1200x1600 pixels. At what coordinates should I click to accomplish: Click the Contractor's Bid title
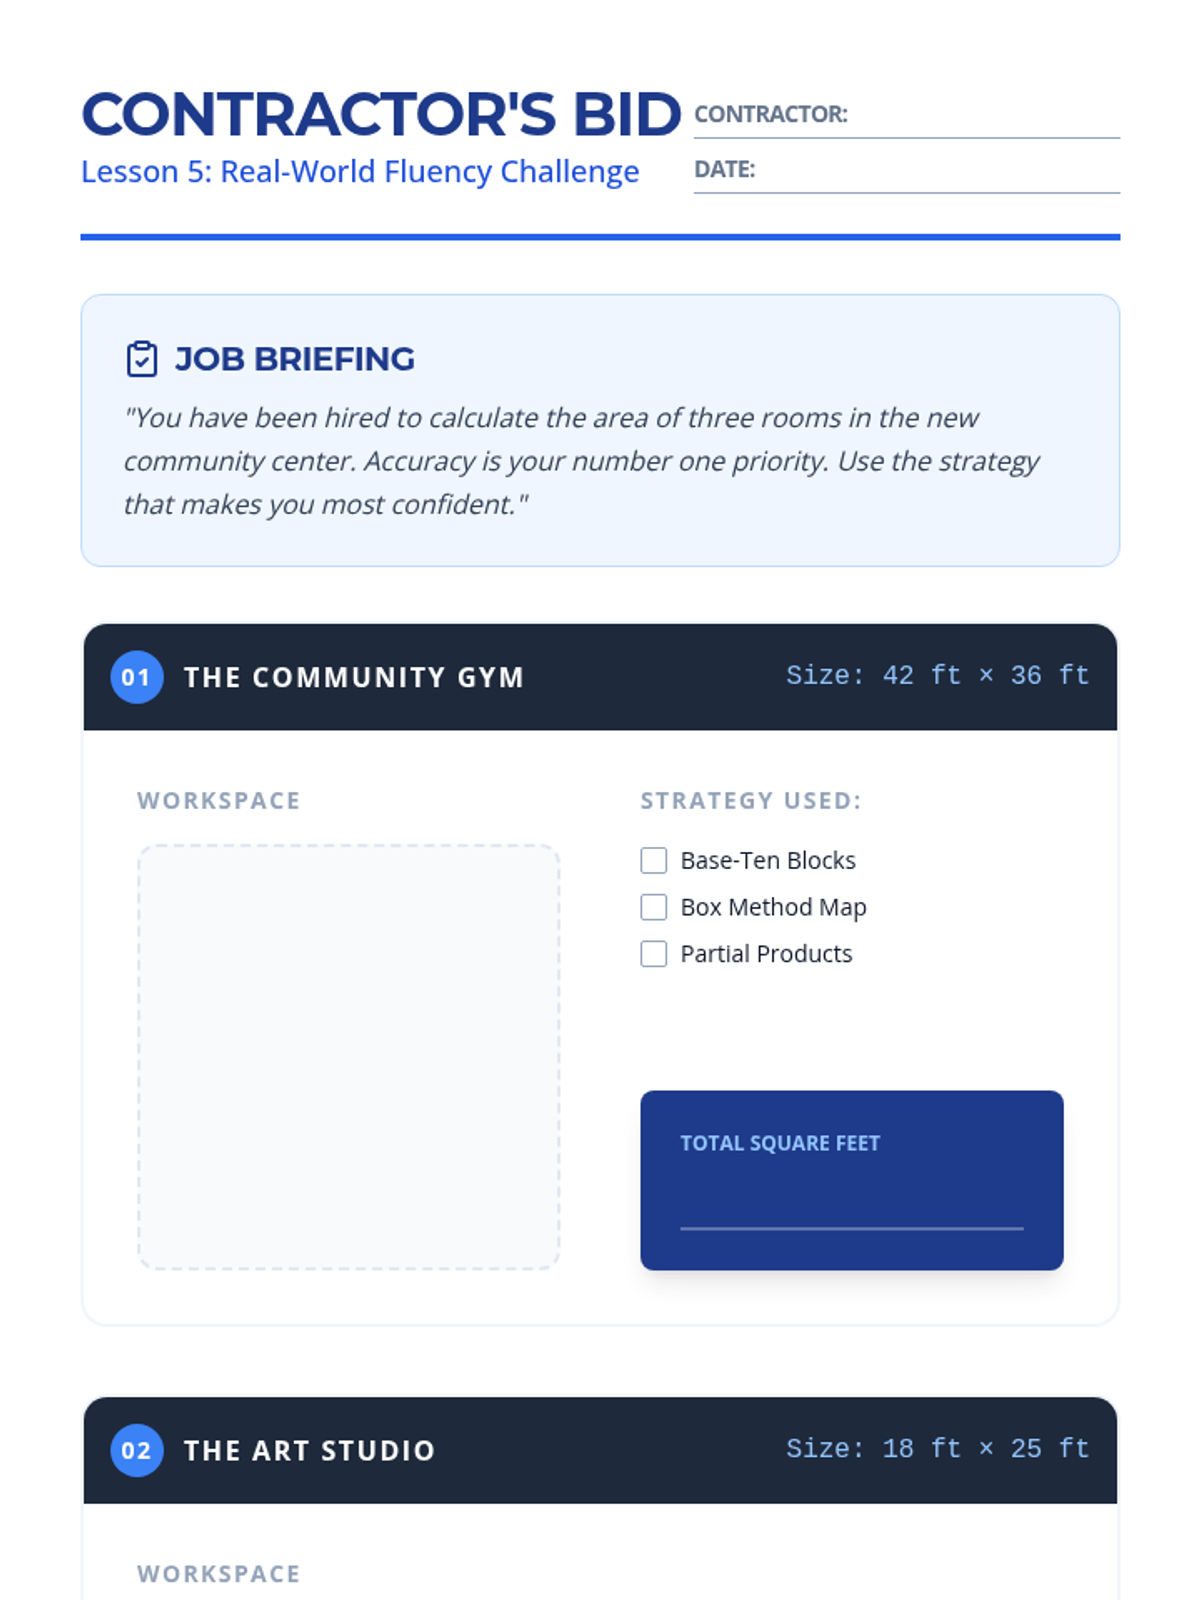(381, 114)
